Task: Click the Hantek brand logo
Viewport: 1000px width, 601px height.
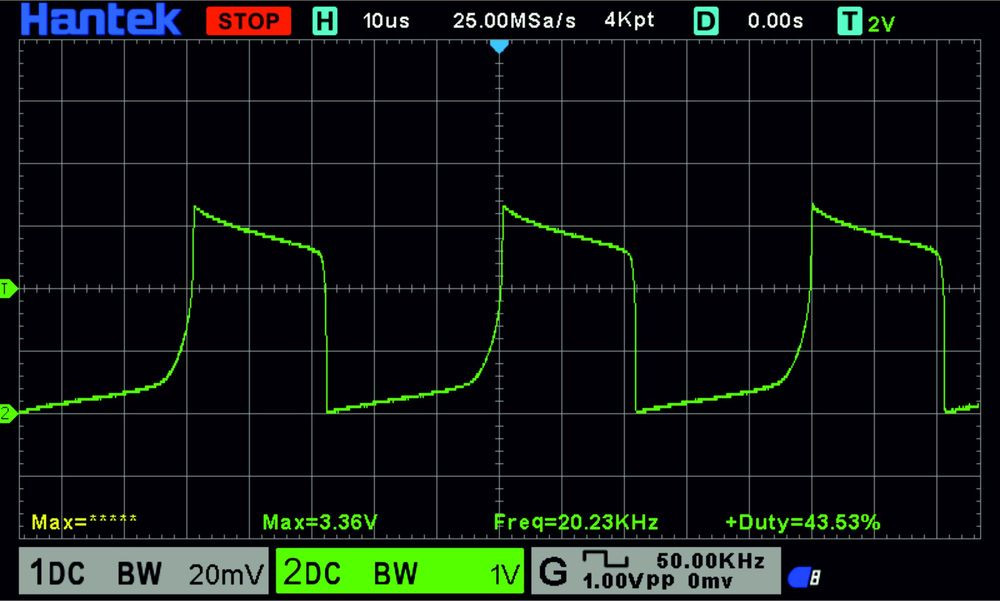Action: coord(101,19)
